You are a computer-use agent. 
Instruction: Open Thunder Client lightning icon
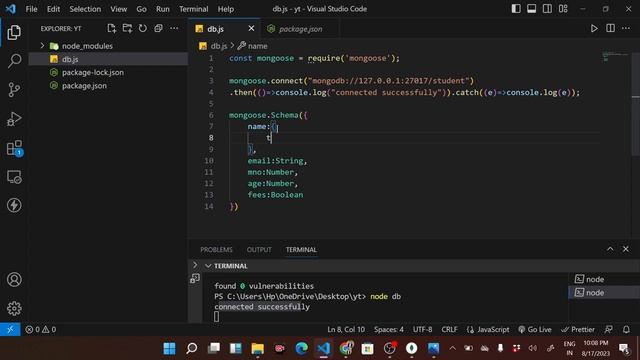(14, 205)
